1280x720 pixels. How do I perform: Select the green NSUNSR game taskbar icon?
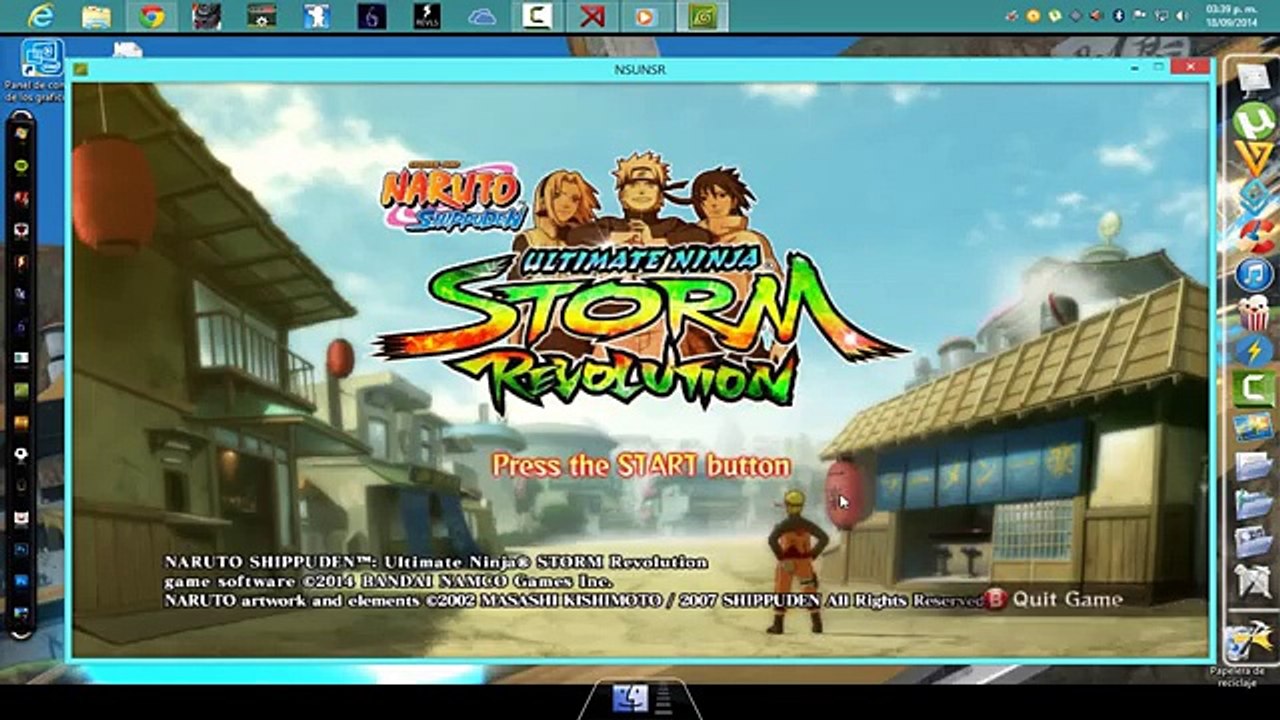click(x=702, y=16)
